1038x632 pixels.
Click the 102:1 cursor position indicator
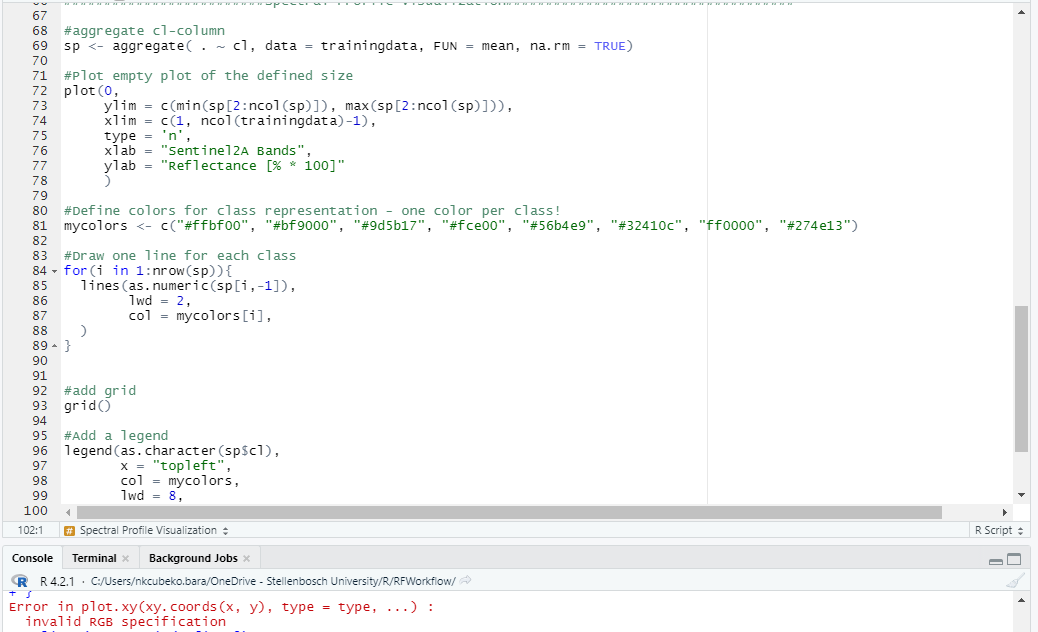30,530
